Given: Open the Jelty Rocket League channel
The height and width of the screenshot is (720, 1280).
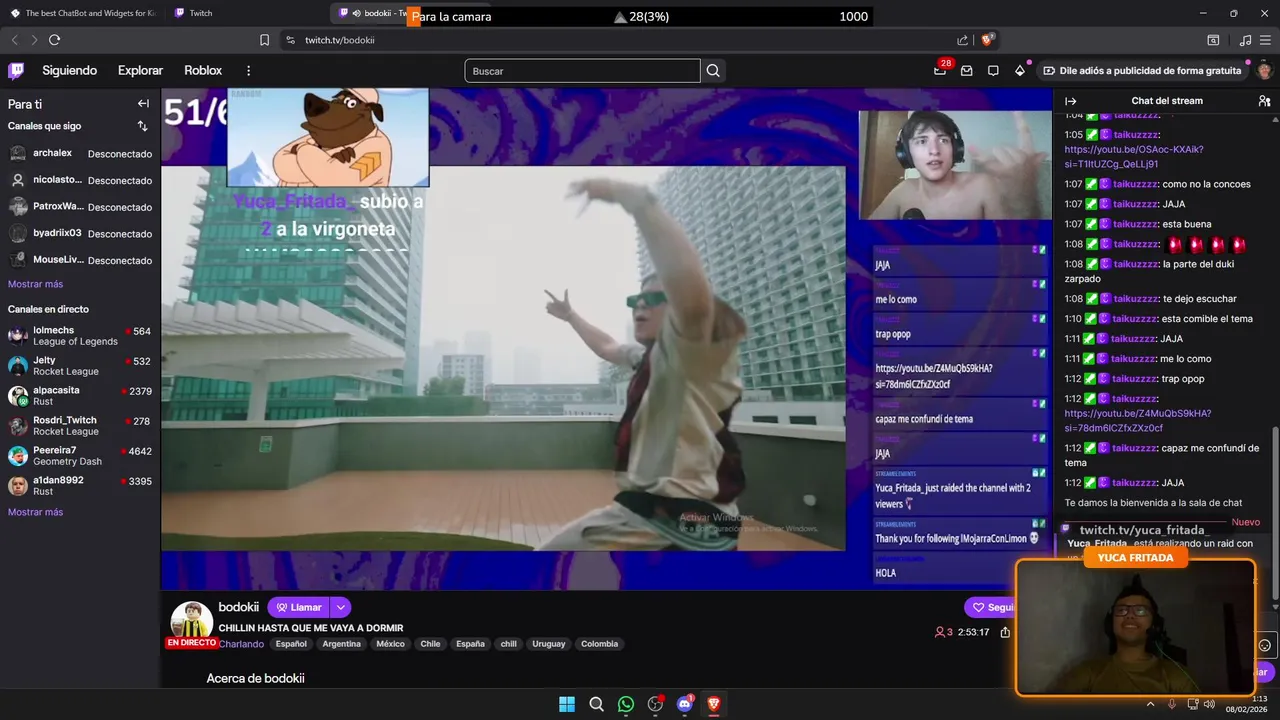Looking at the screenshot, I should [80, 366].
